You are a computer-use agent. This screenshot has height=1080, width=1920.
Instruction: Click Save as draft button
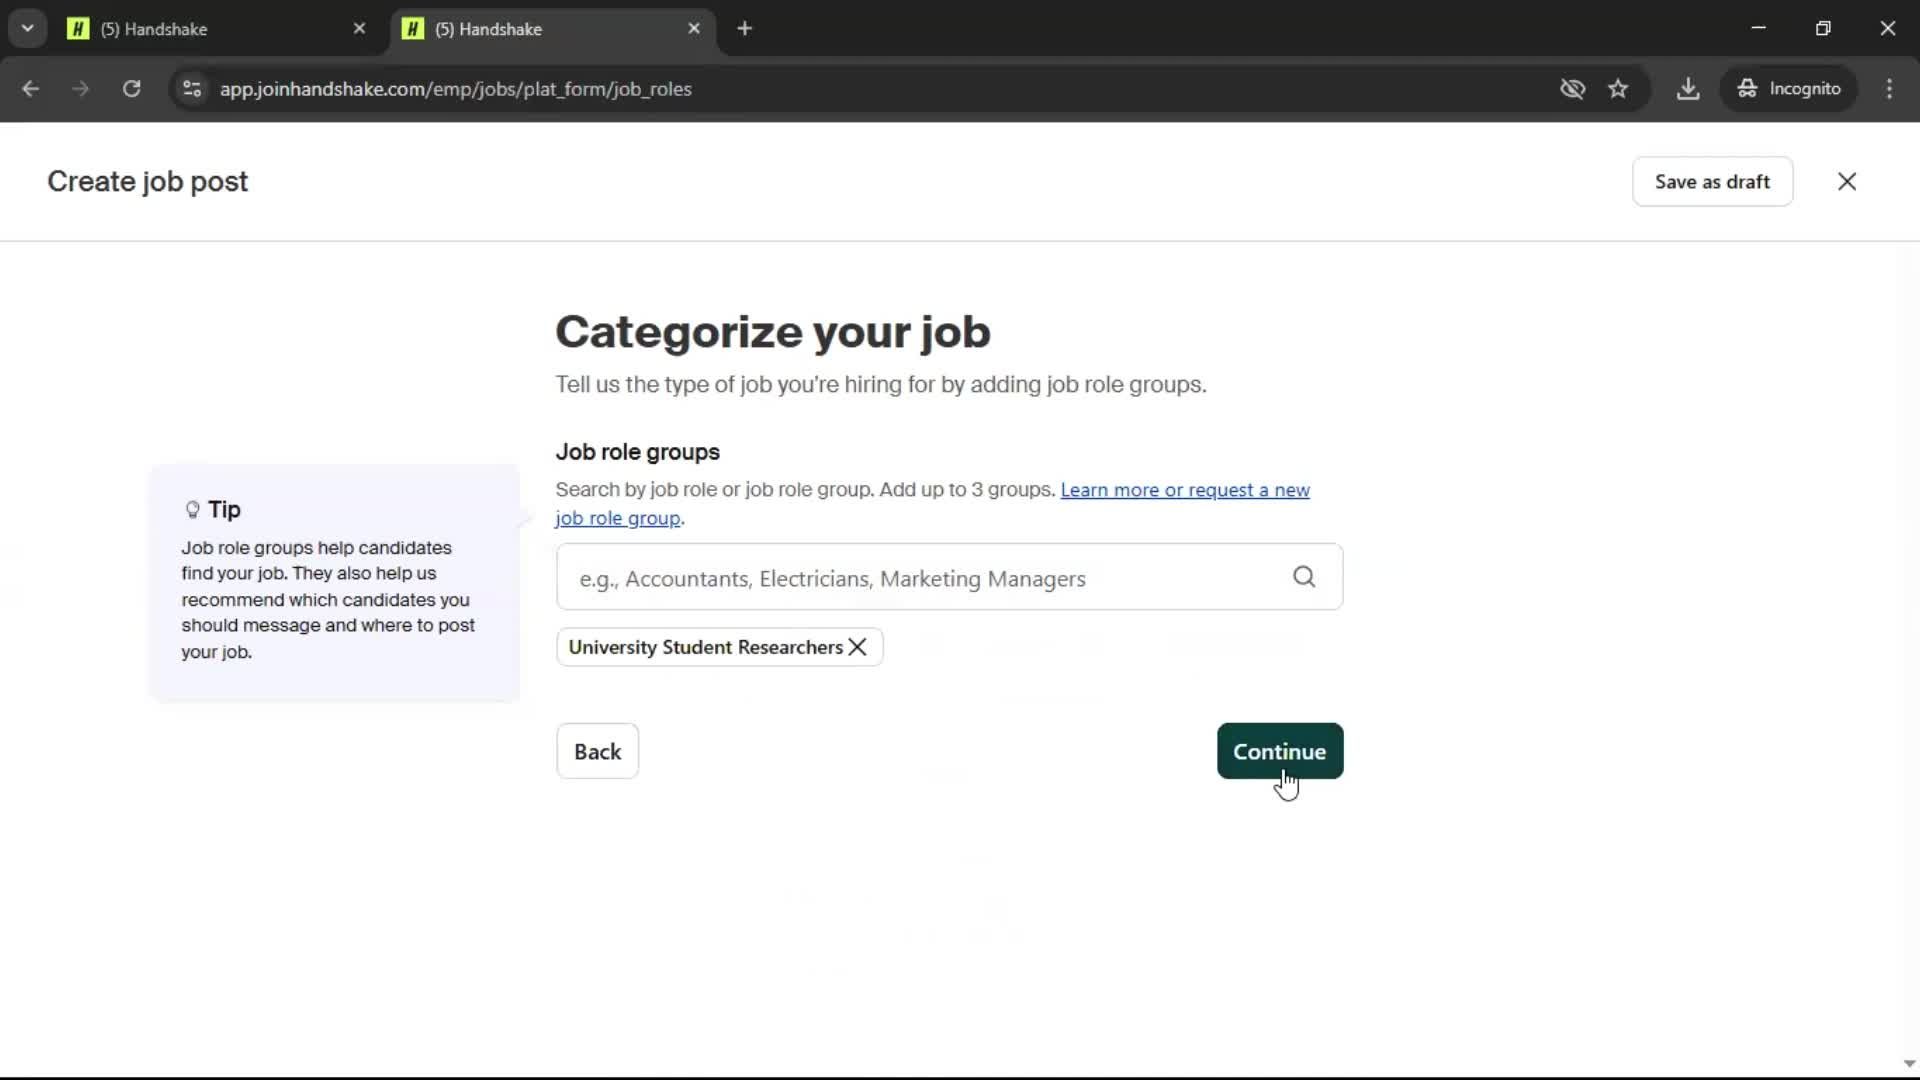(x=1712, y=182)
